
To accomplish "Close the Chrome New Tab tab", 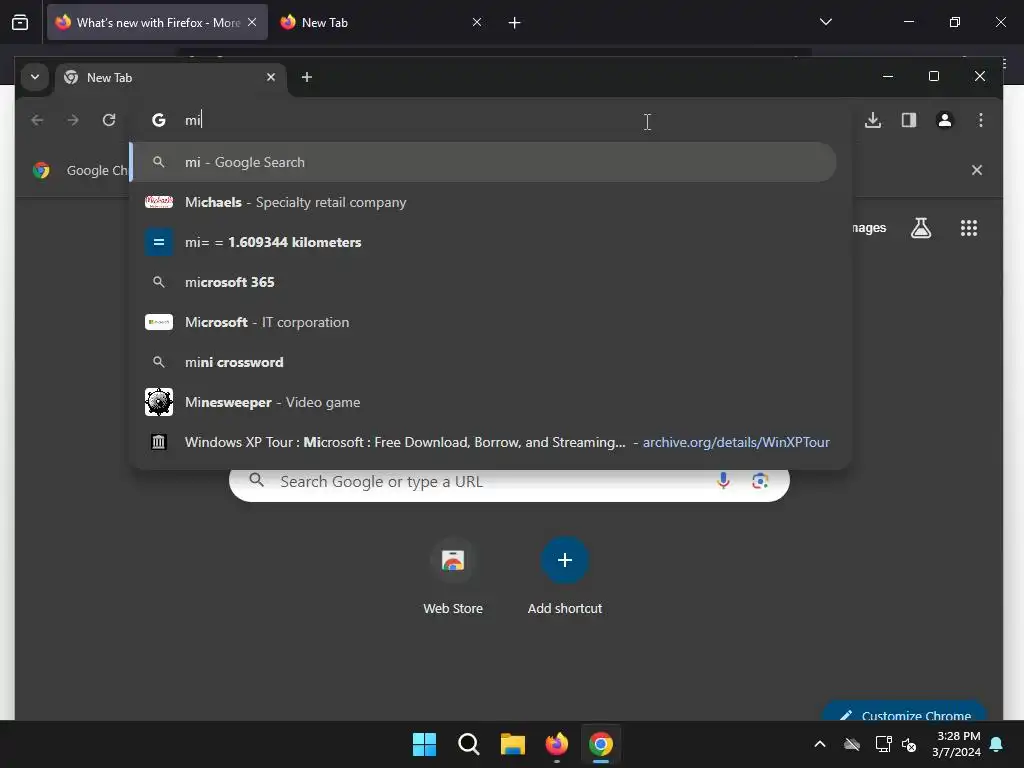I will (x=271, y=77).
